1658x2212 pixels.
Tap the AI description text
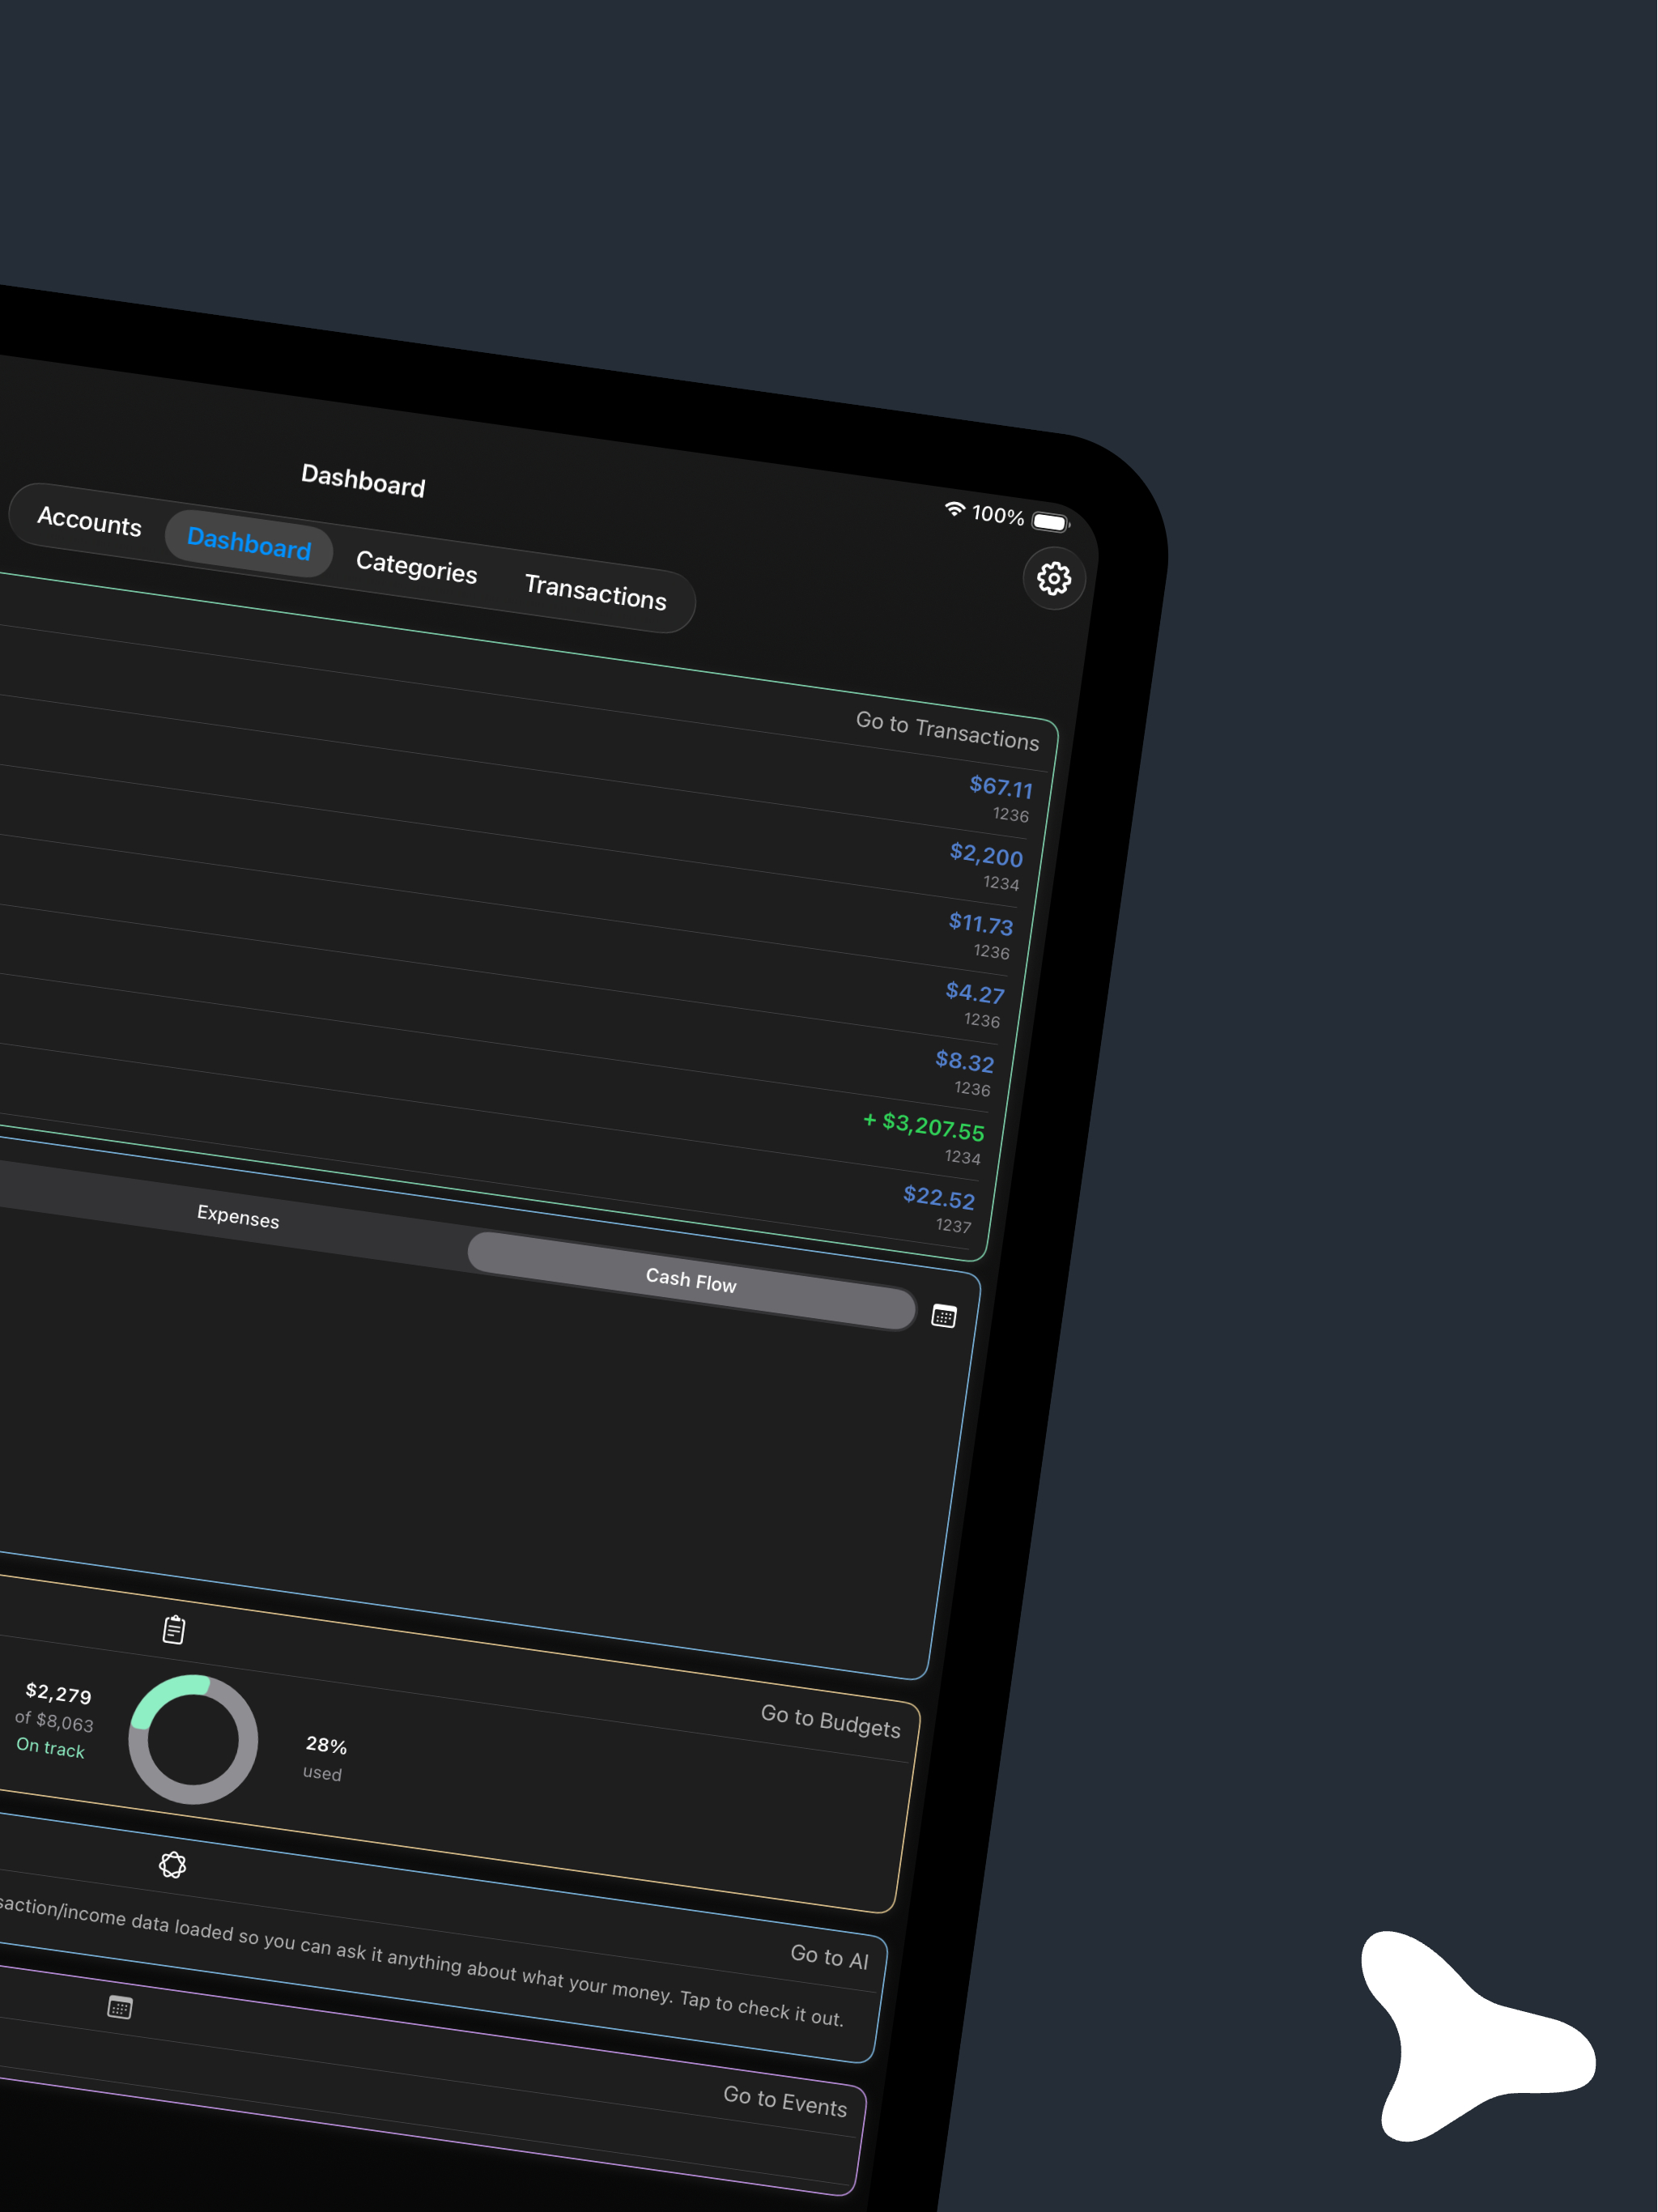(420, 1962)
